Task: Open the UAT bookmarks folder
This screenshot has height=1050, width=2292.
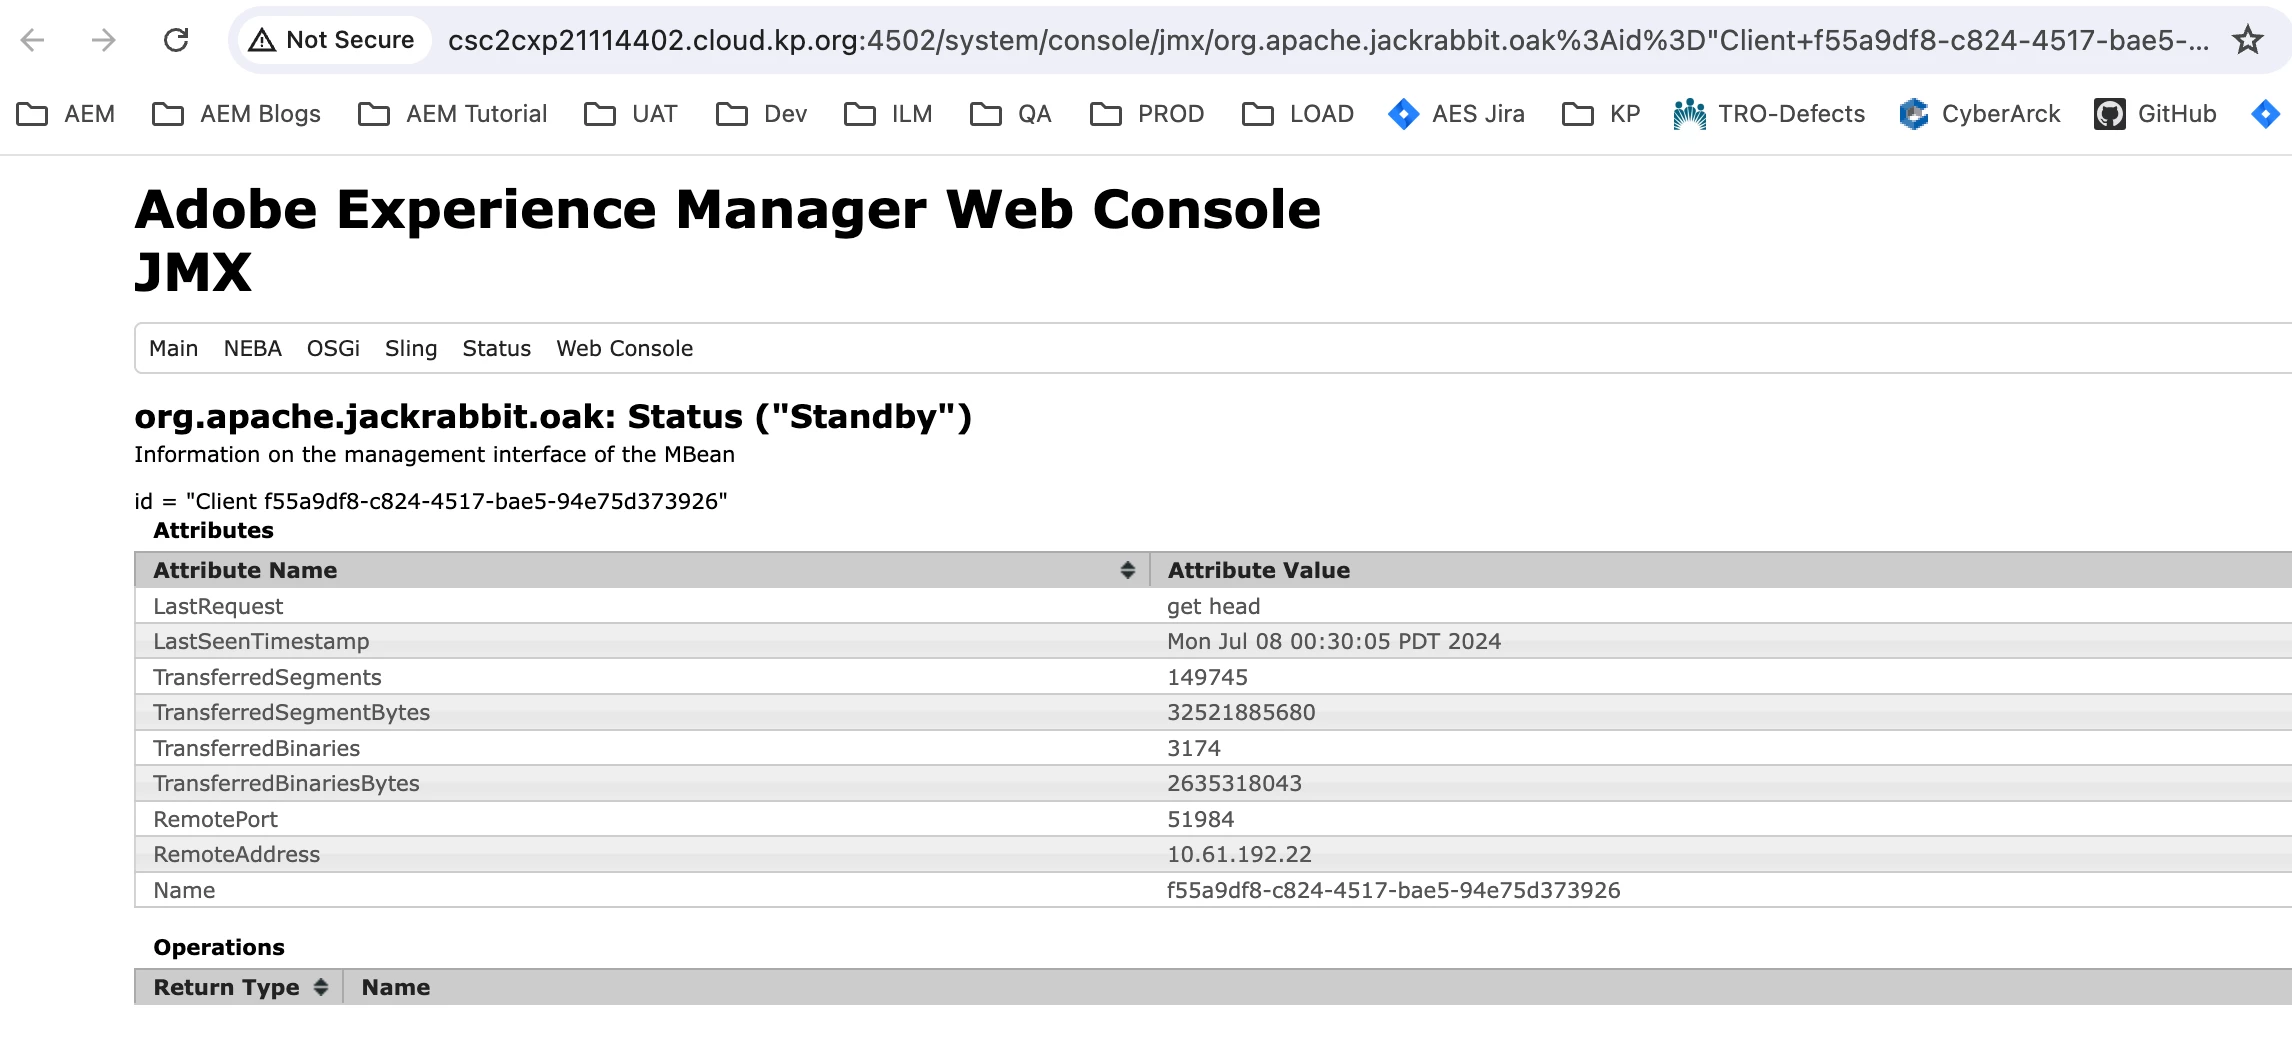Action: tap(631, 114)
